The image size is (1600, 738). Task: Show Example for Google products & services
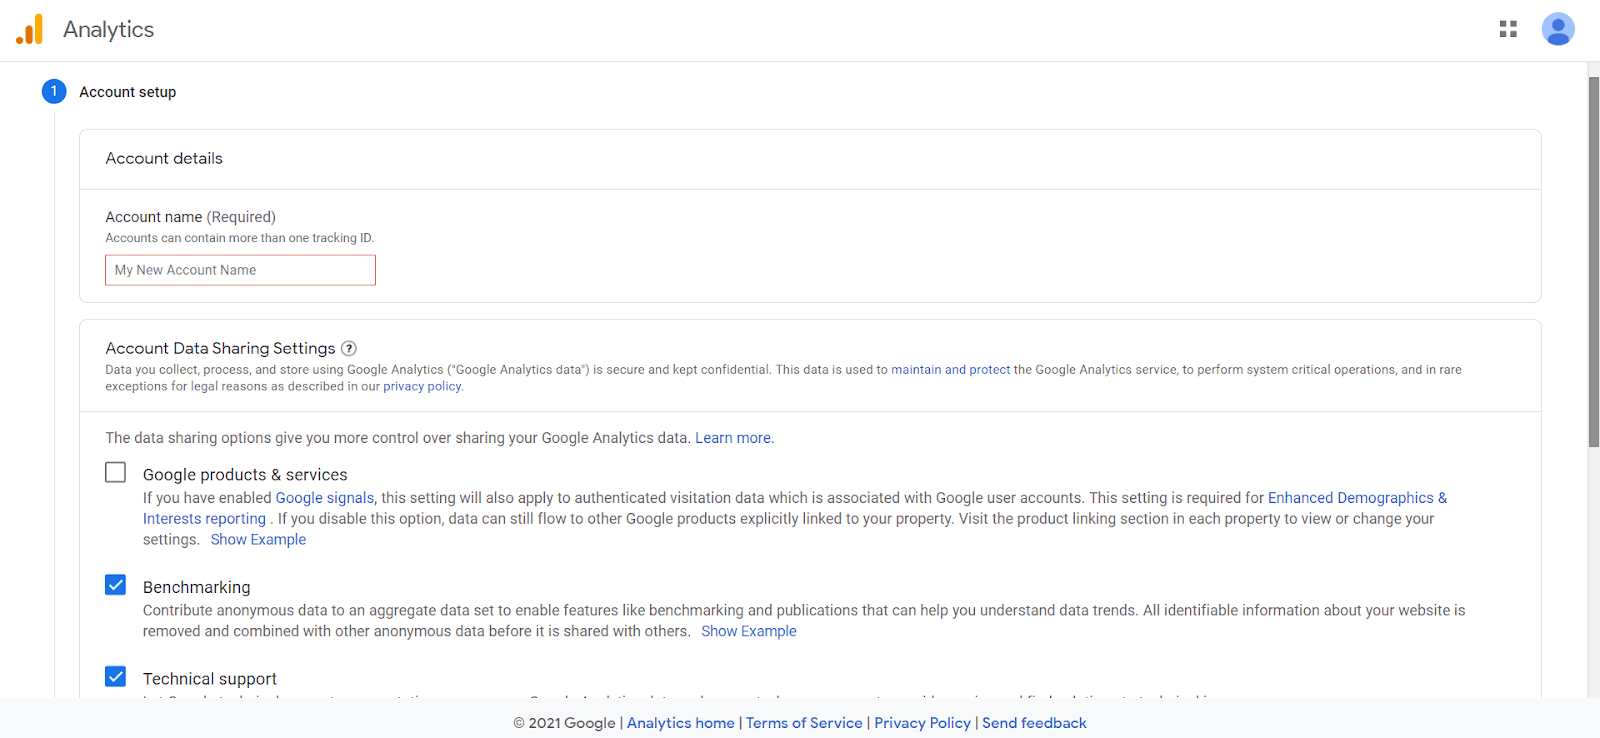coord(258,540)
